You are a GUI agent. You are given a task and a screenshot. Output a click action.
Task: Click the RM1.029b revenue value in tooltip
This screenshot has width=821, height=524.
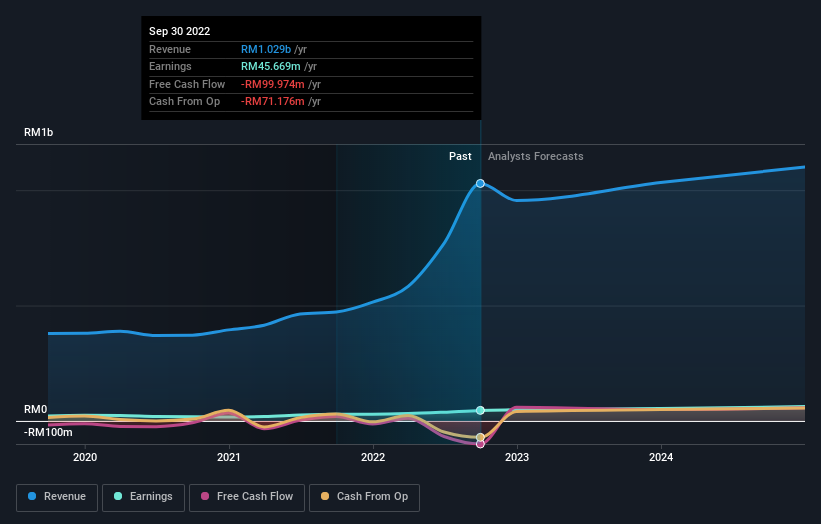click(266, 49)
